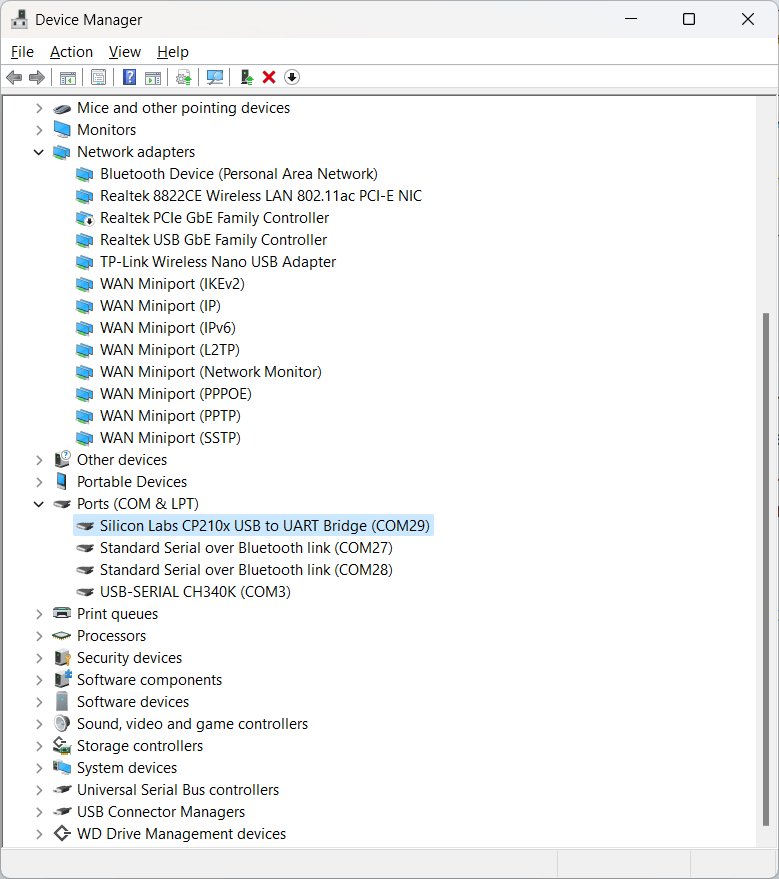Select Realtek USB GbE Family Controller
The width and height of the screenshot is (779, 879).
pos(213,240)
